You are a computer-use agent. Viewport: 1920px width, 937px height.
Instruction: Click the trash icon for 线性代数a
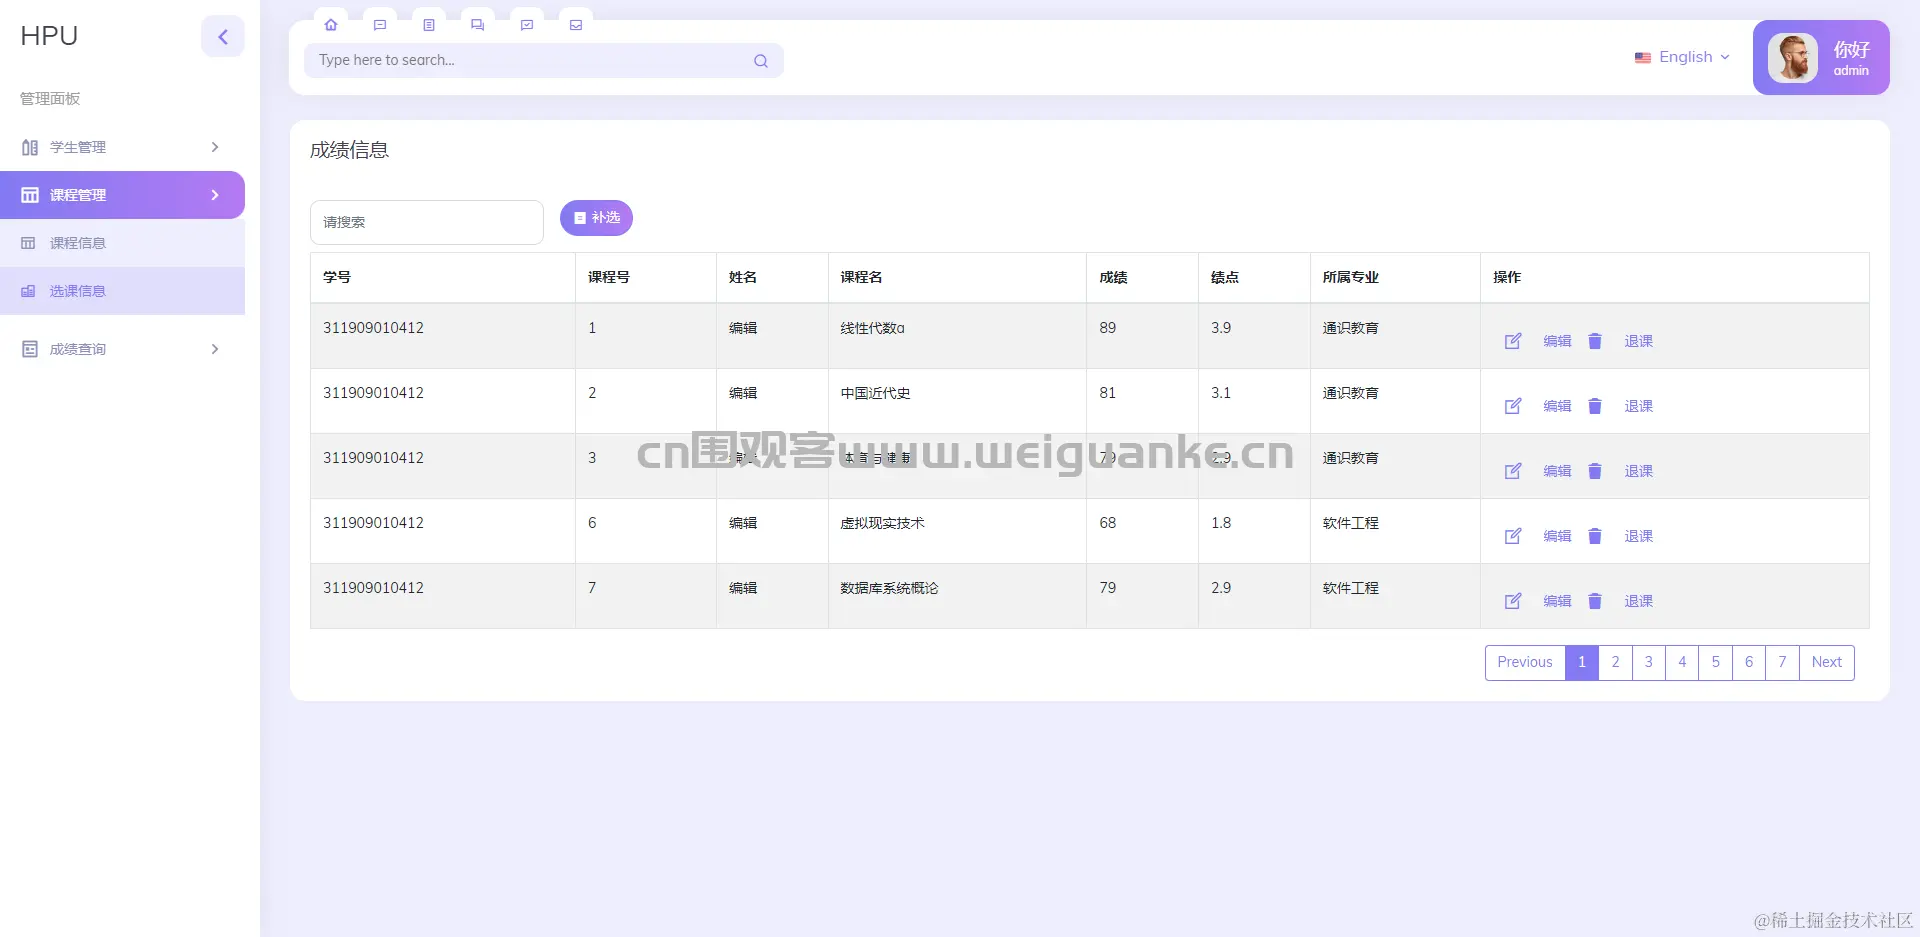[x=1595, y=341]
